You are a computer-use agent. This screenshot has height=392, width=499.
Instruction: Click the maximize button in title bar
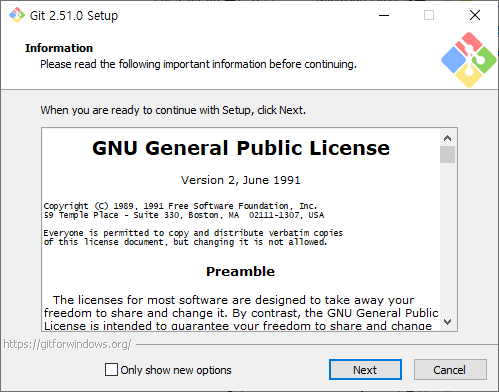coord(429,15)
